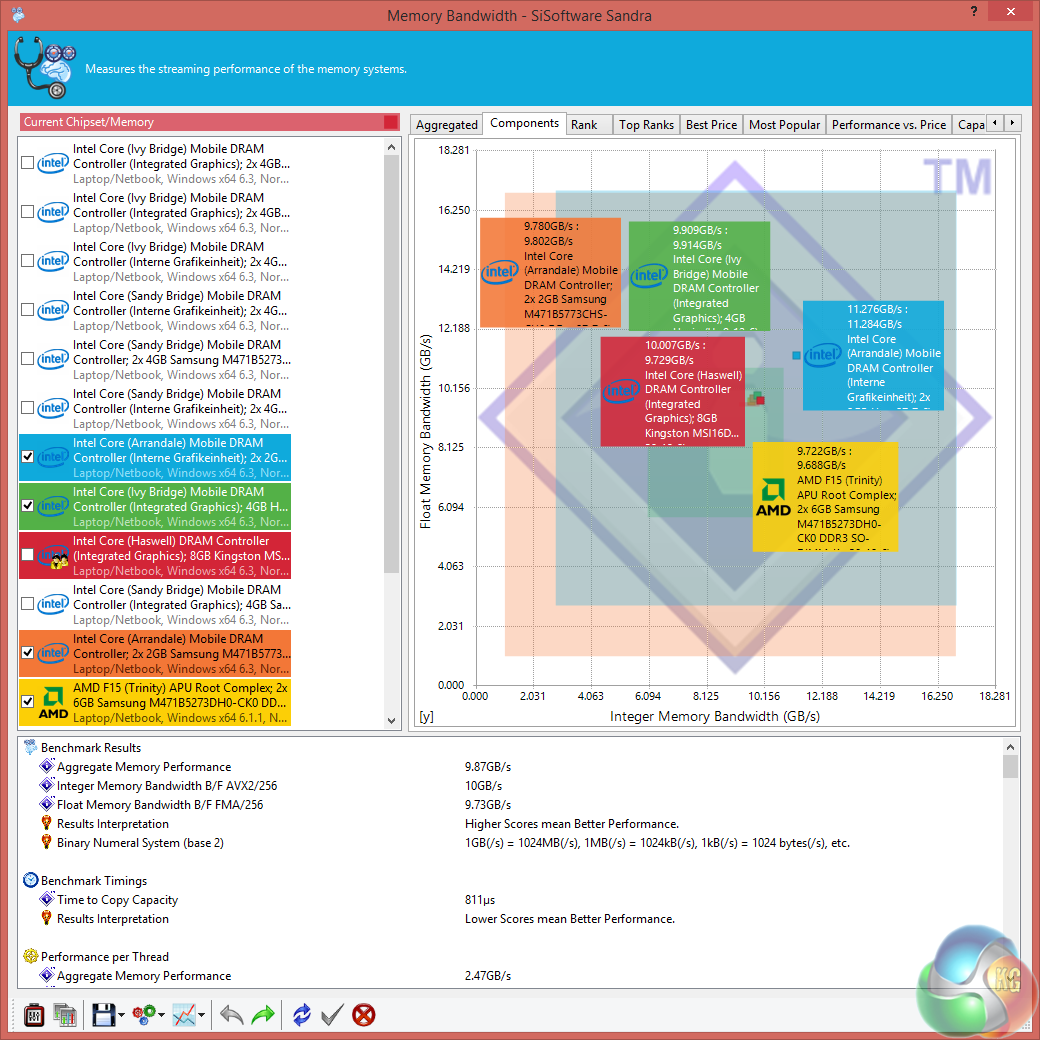Click the green forward arrow icon
Screen dimensions: 1040x1040
[263, 1015]
